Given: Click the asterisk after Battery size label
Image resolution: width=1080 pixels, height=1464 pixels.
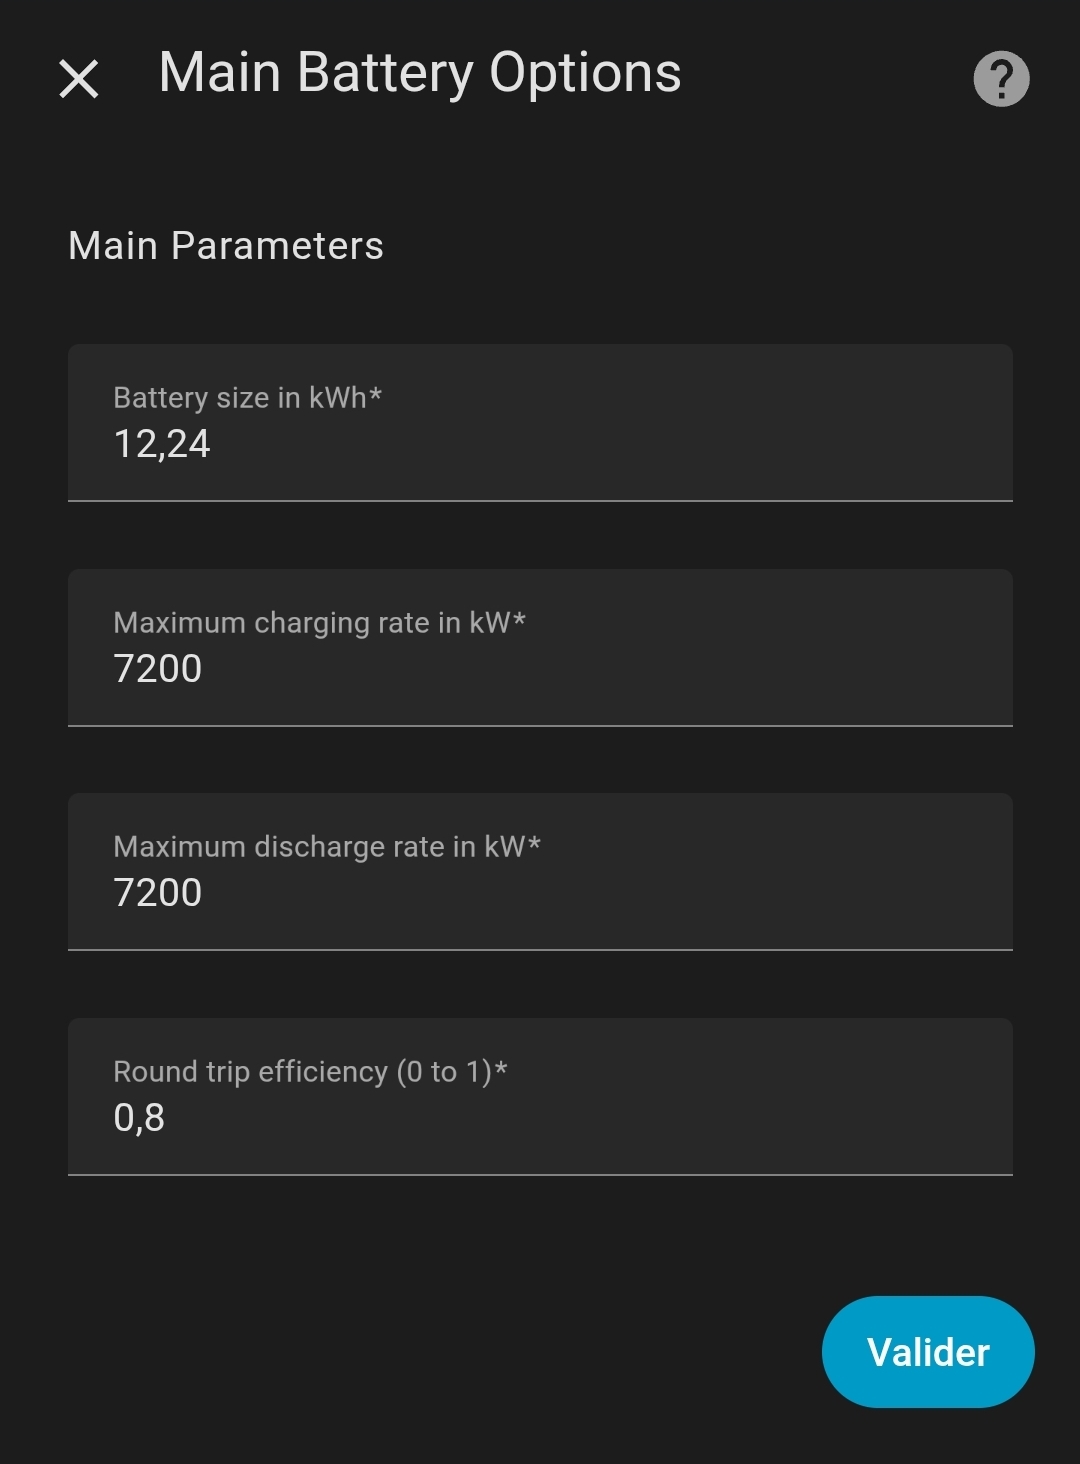Looking at the screenshot, I should tap(376, 394).
